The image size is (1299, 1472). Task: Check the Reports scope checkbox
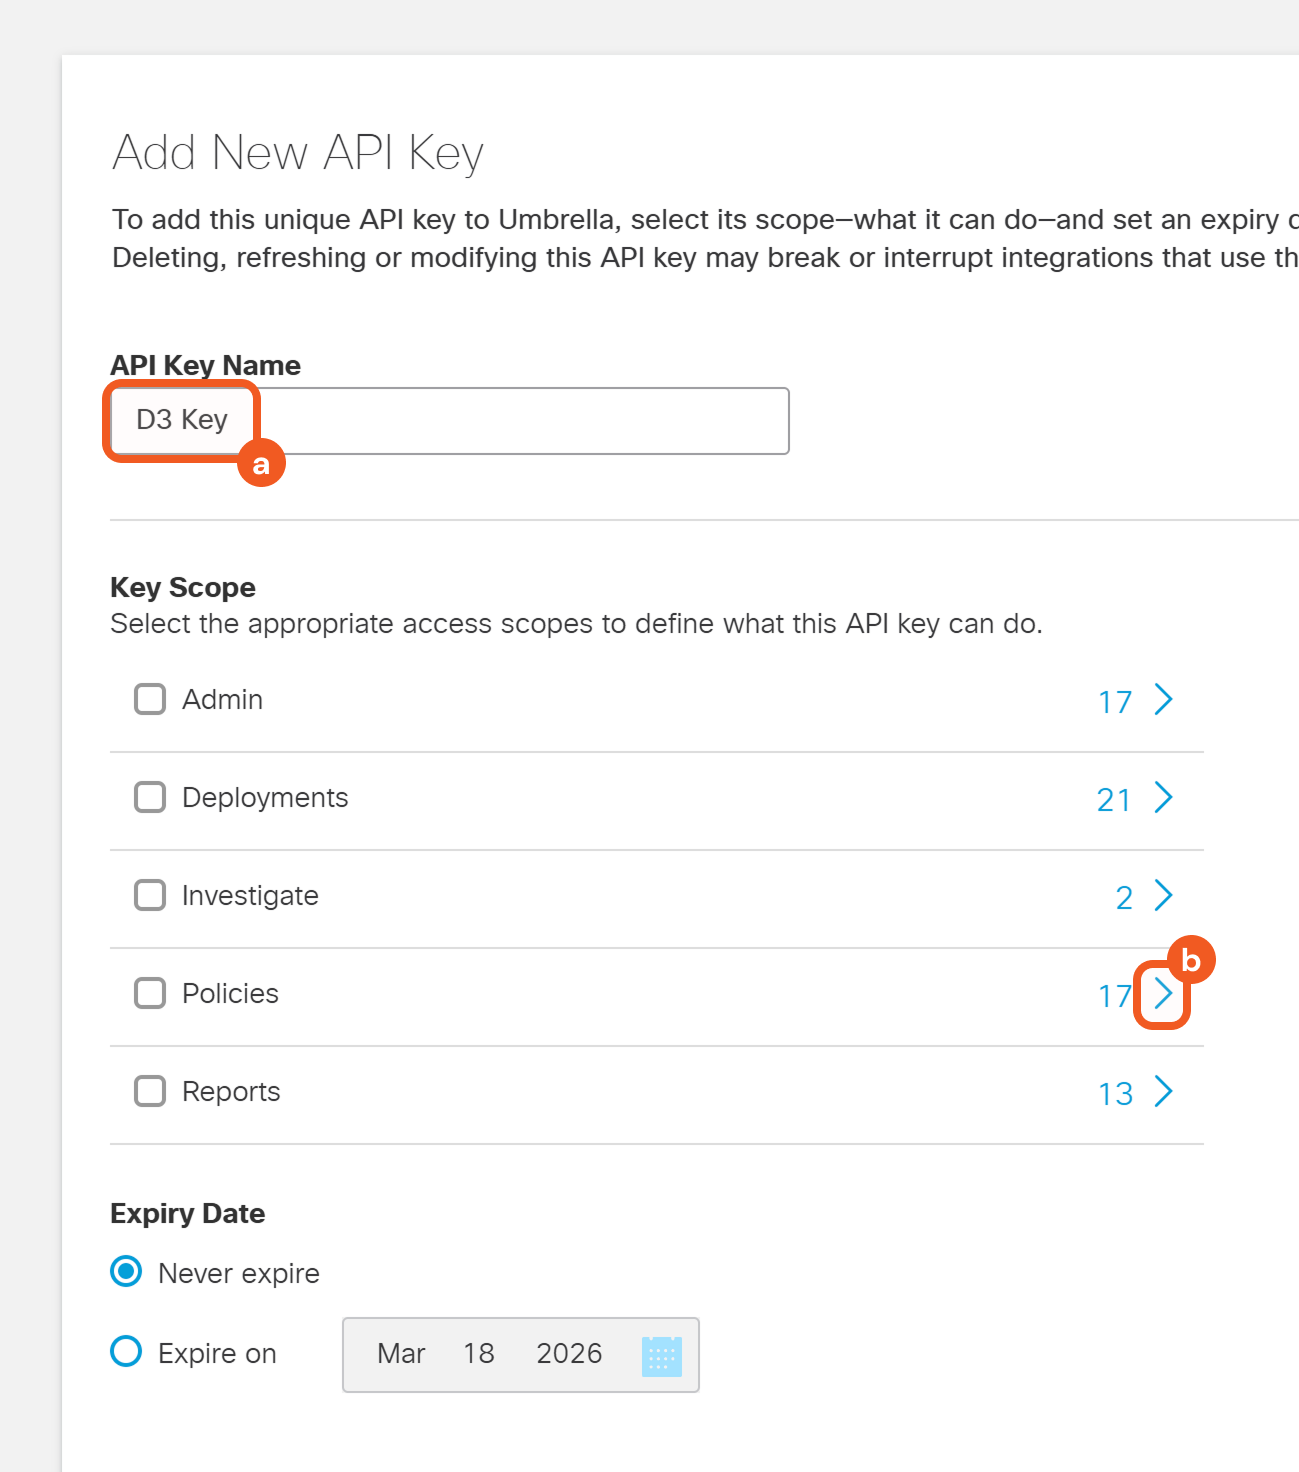coord(150,1092)
